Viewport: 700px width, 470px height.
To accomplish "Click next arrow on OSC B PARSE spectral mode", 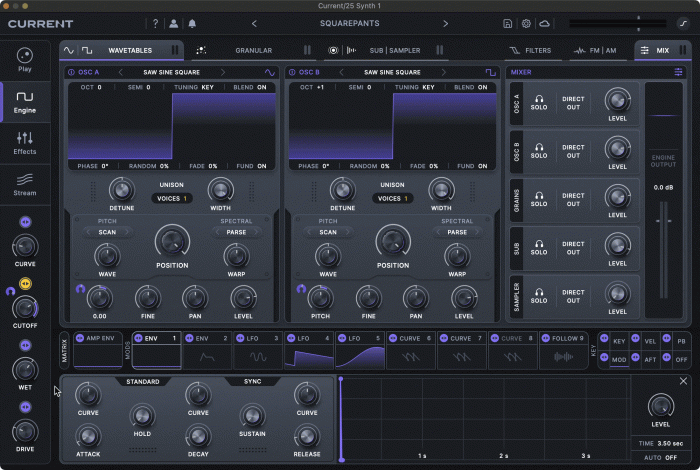I will 477,232.
